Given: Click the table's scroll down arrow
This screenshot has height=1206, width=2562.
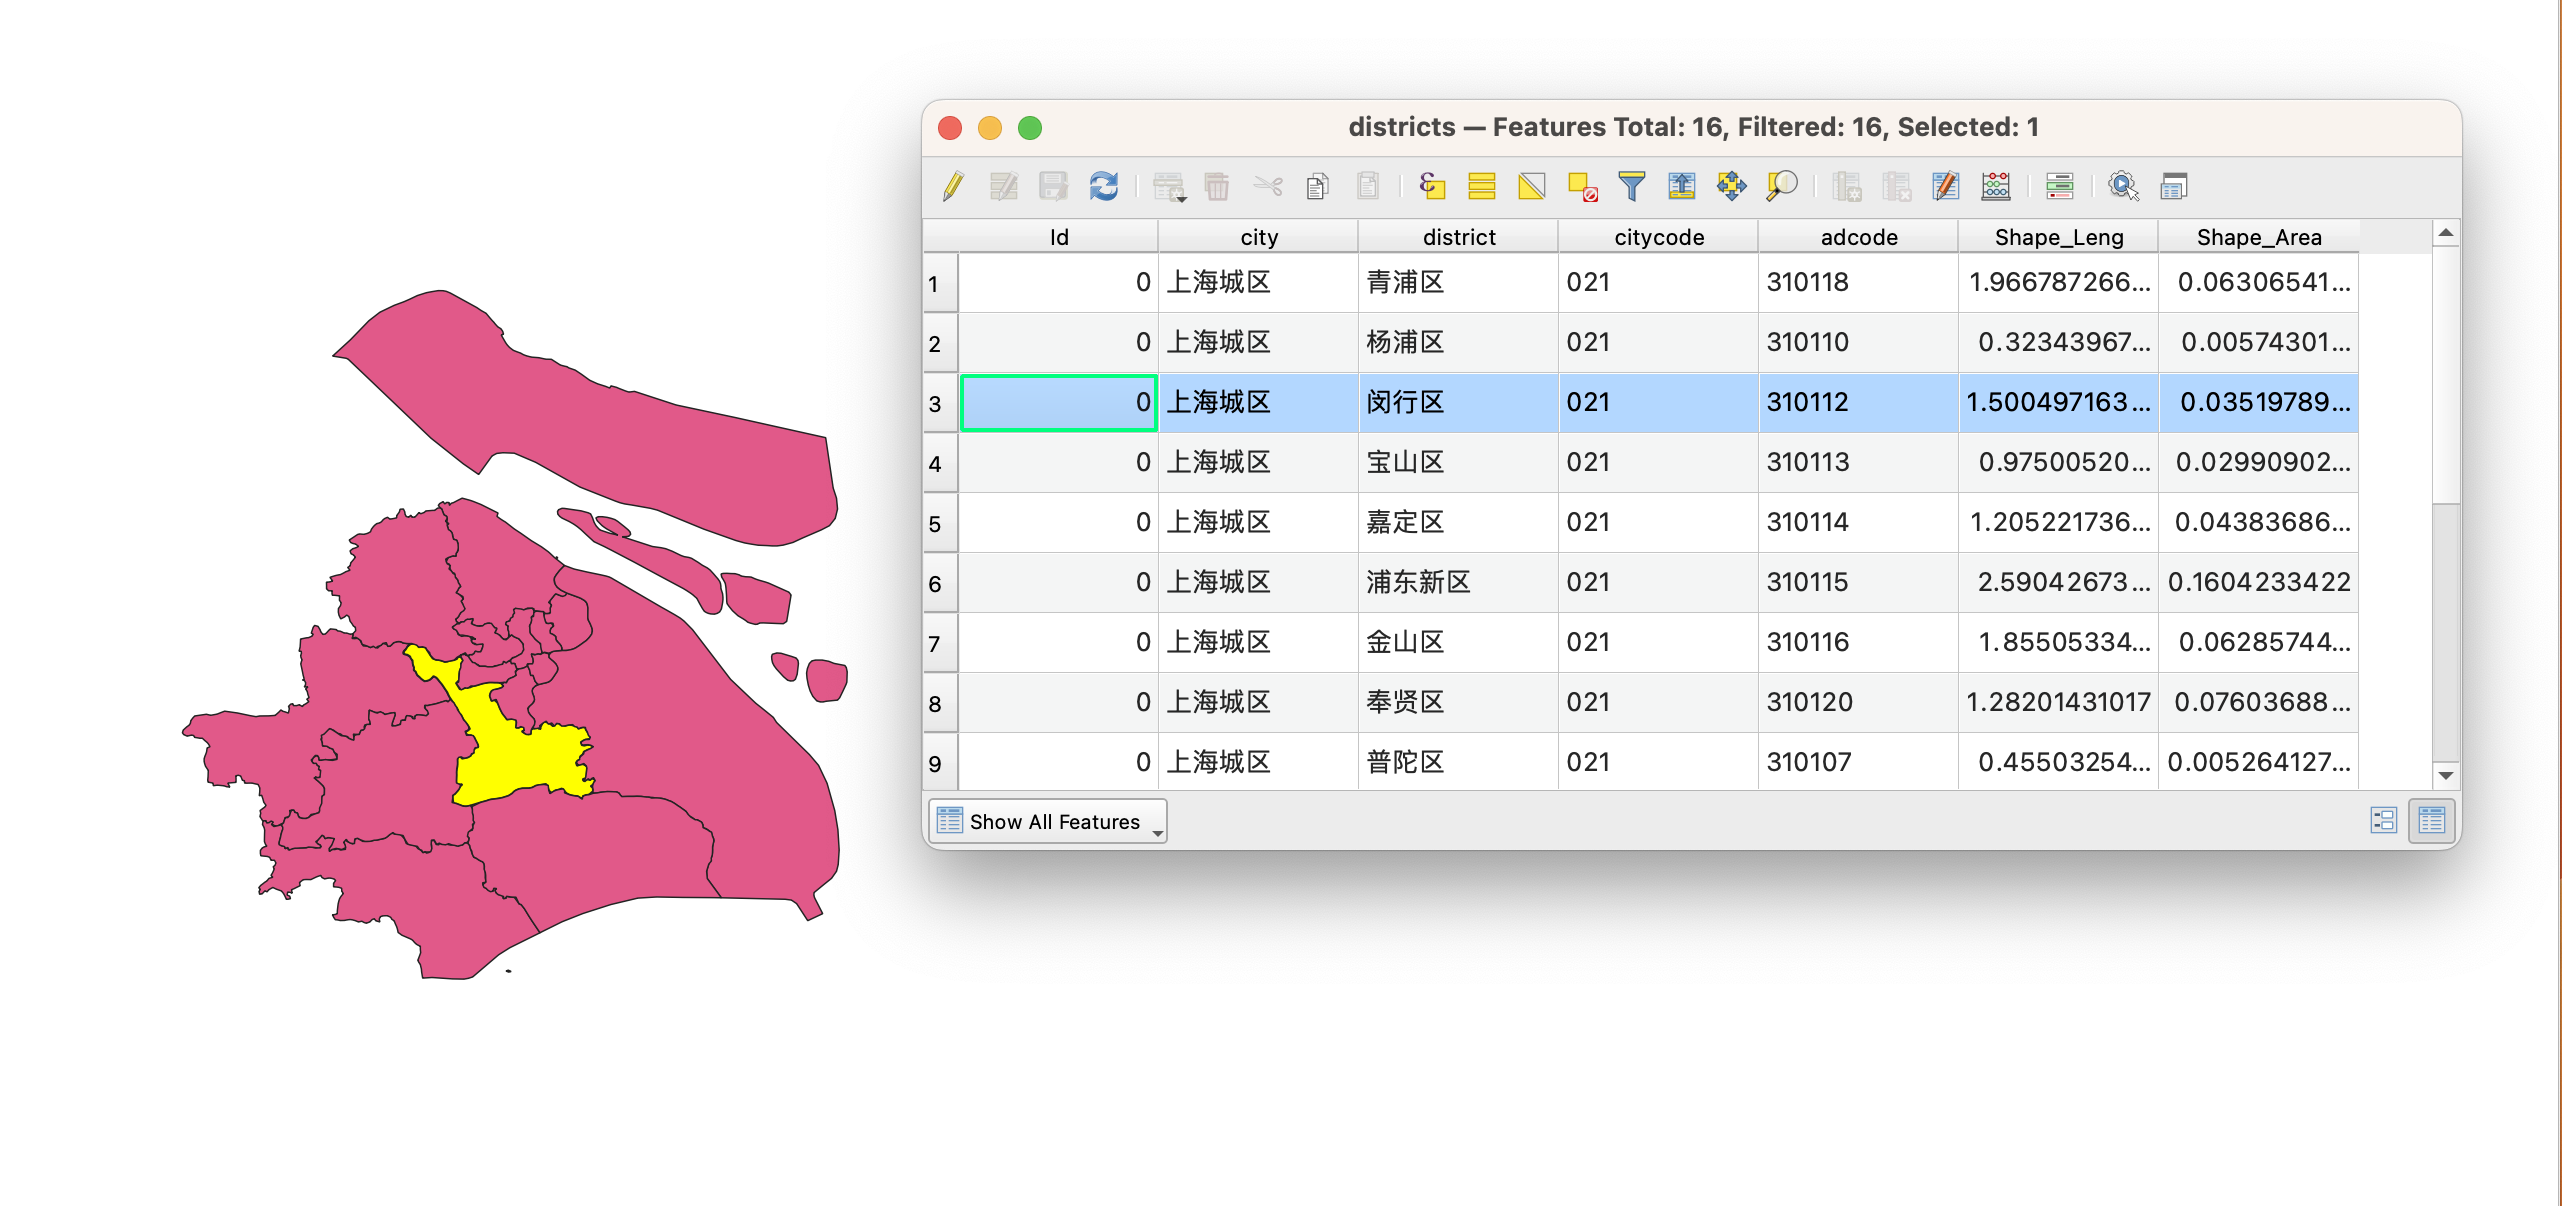Looking at the screenshot, I should pyautogui.click(x=2446, y=775).
